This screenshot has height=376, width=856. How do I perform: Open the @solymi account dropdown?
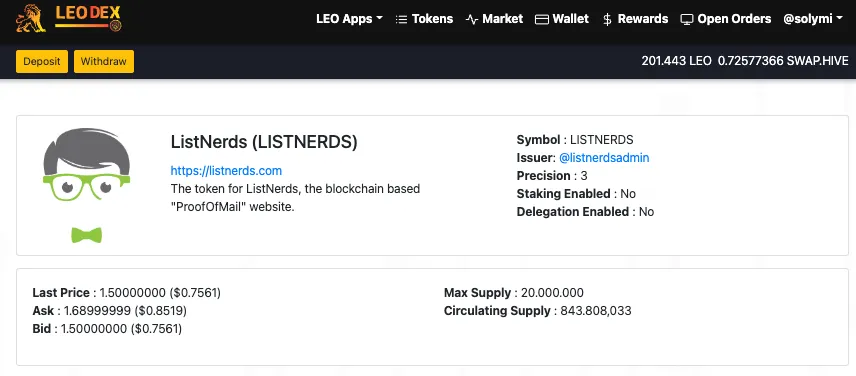point(813,19)
